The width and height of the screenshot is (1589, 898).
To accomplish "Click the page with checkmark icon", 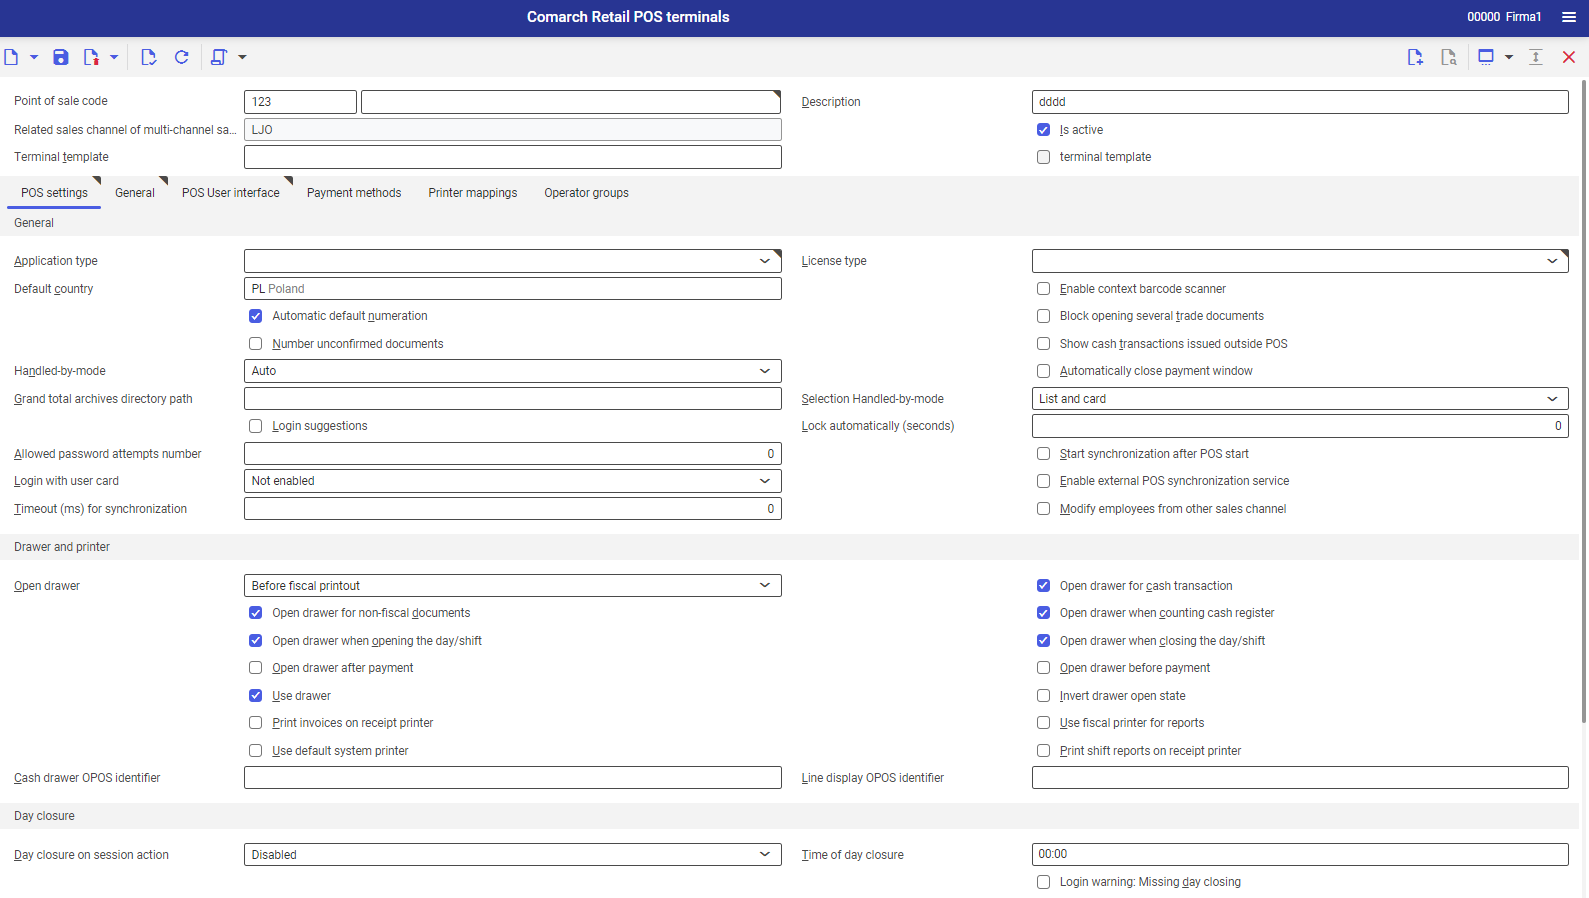I will pos(149,57).
